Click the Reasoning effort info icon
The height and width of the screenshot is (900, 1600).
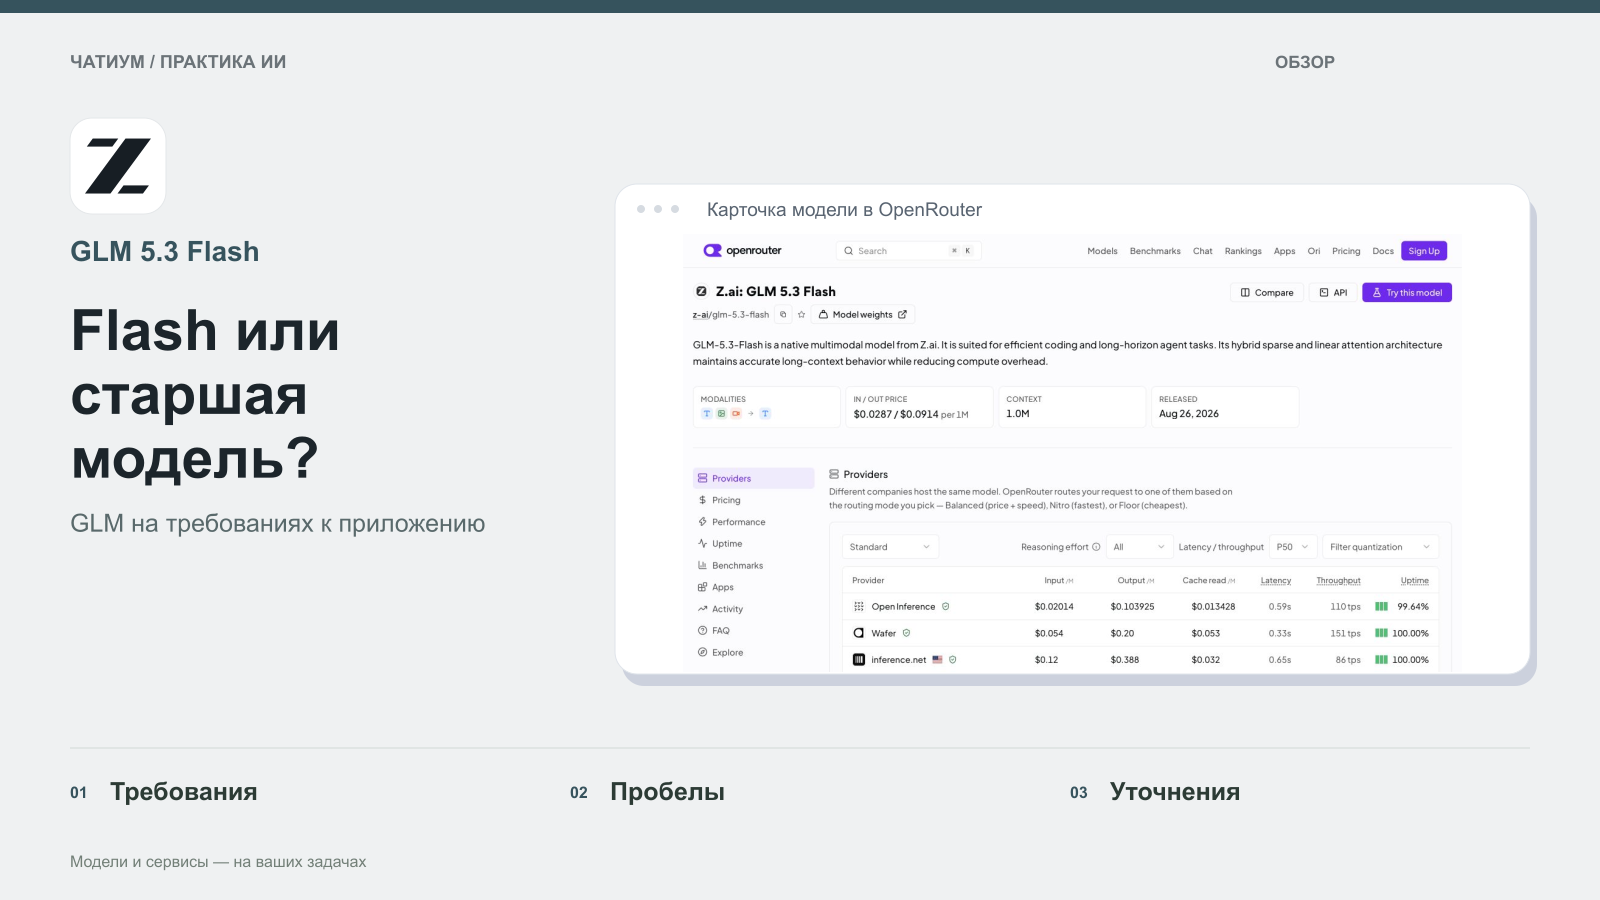[x=1096, y=547]
